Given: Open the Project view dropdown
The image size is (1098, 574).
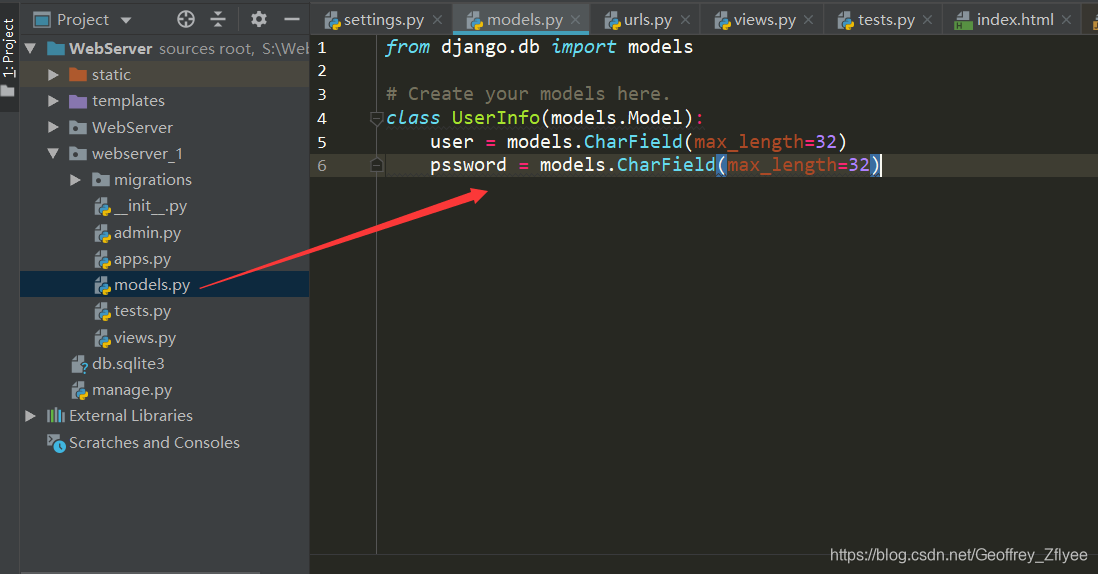Looking at the screenshot, I should click(126, 20).
